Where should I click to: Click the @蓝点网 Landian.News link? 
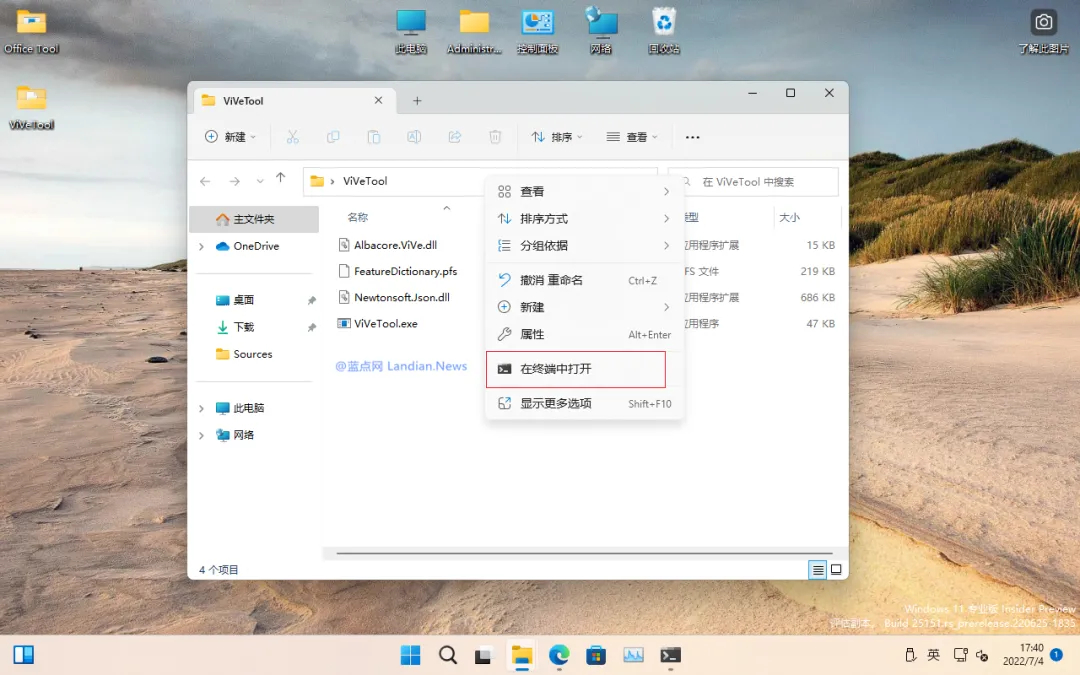(x=400, y=366)
